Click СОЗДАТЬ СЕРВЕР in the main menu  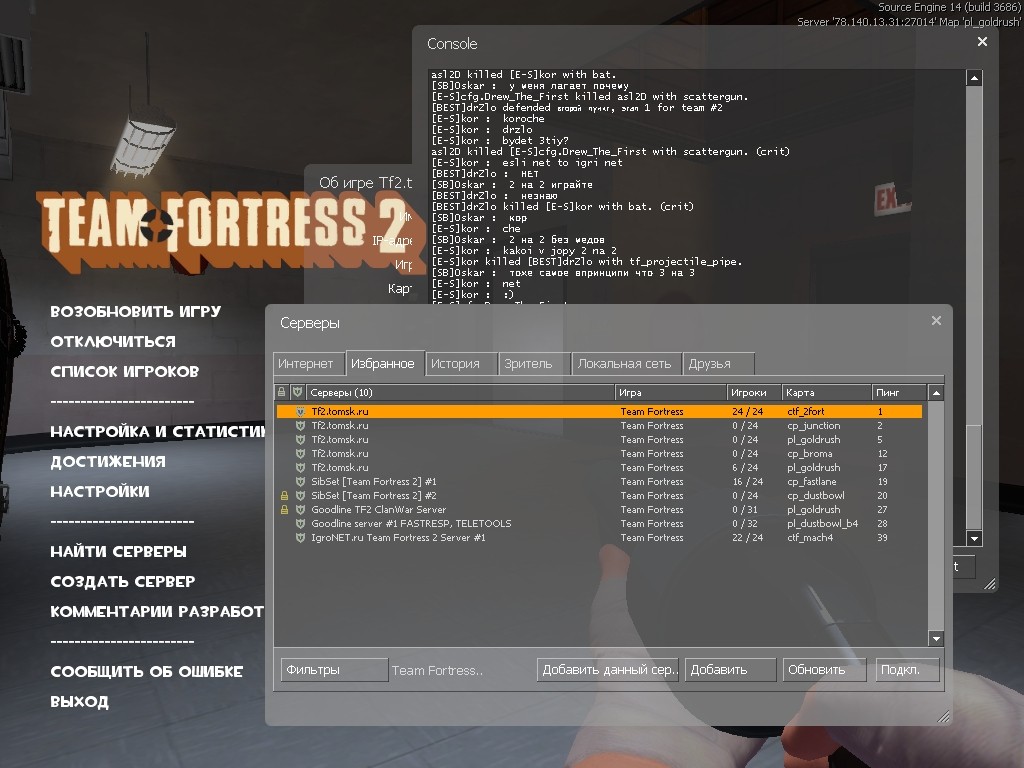[123, 582]
